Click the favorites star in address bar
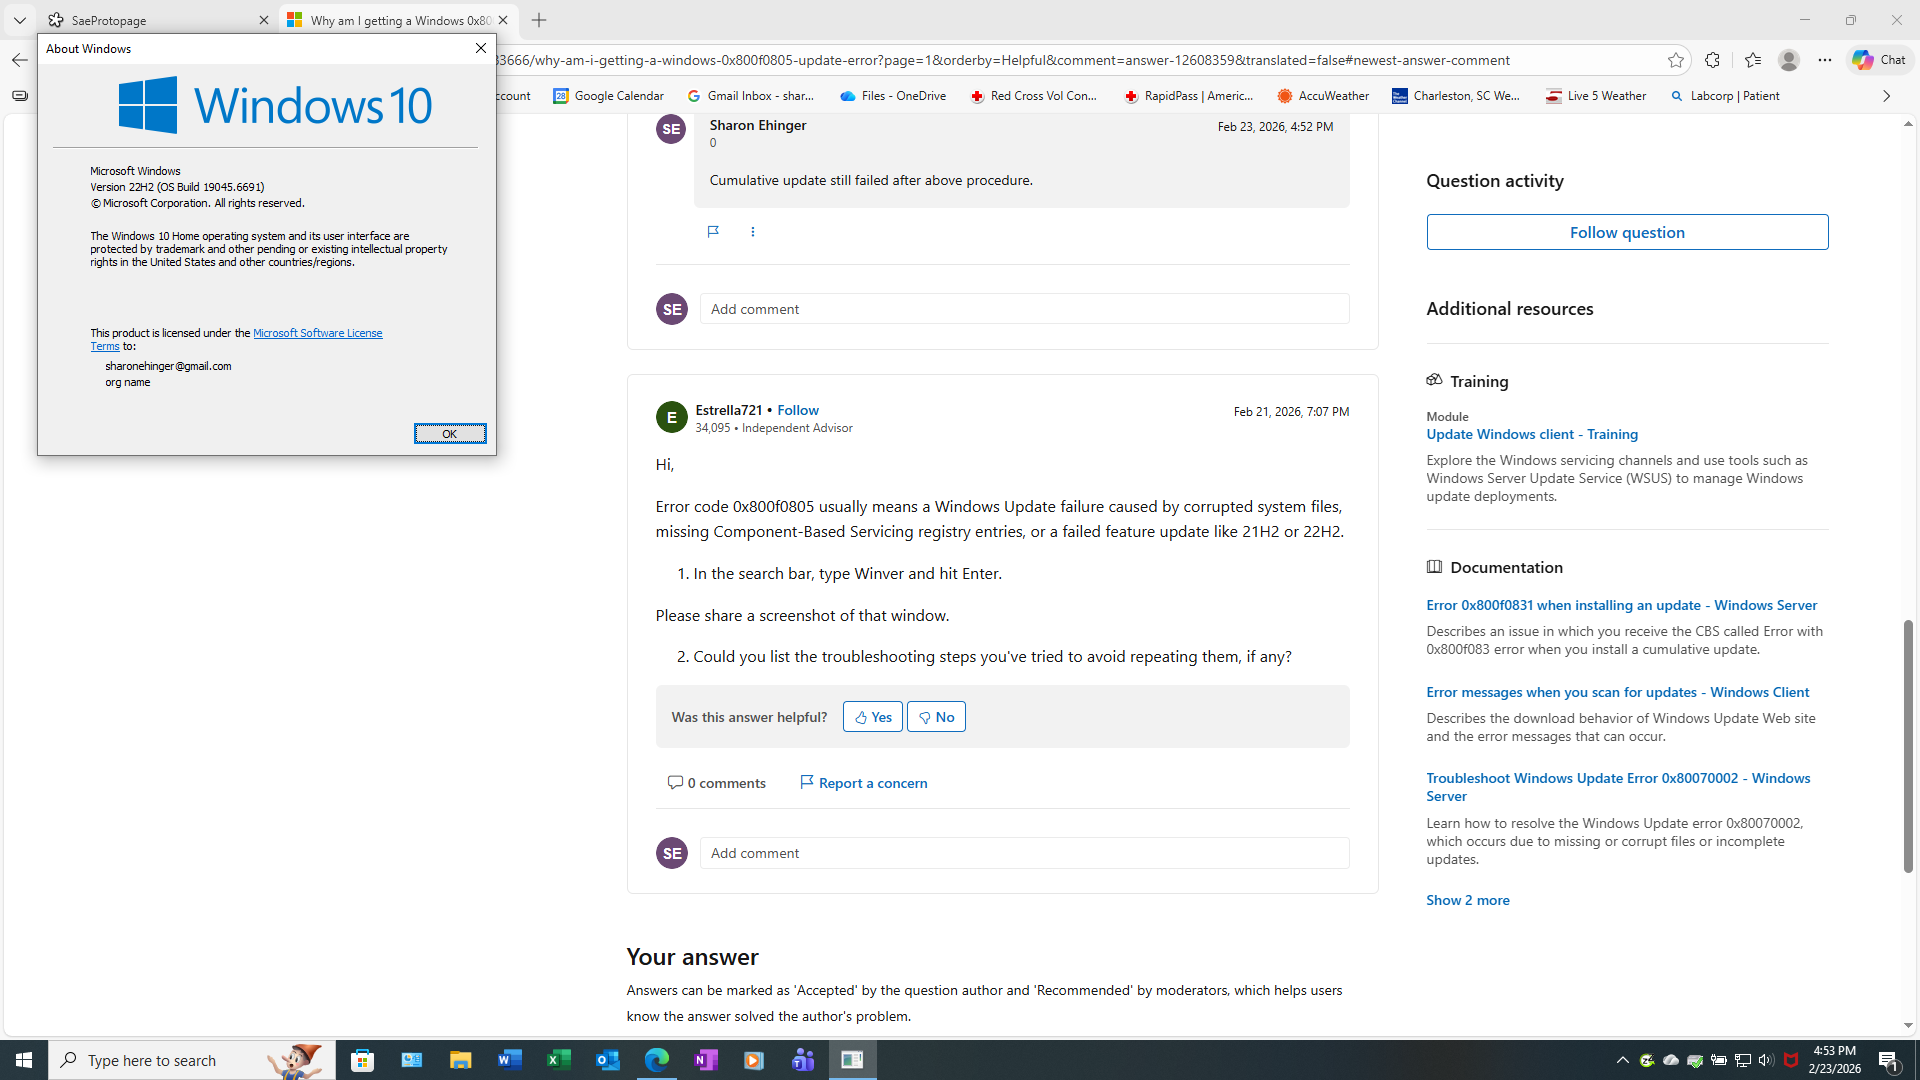Image resolution: width=1920 pixels, height=1080 pixels. [1676, 60]
